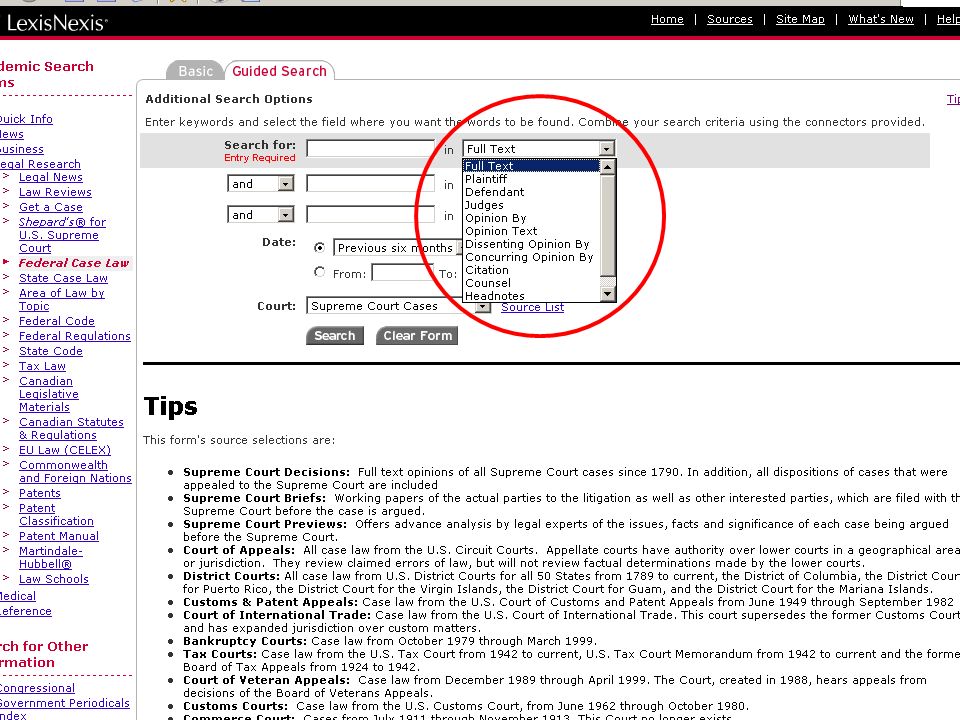Choose Judges in the dropdown list
The width and height of the screenshot is (960, 720).
[531, 205]
